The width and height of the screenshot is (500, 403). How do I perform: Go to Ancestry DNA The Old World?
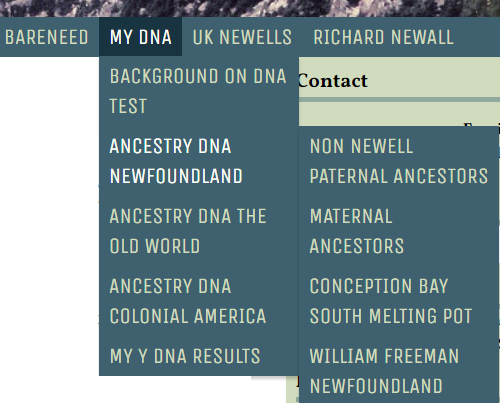199,231
